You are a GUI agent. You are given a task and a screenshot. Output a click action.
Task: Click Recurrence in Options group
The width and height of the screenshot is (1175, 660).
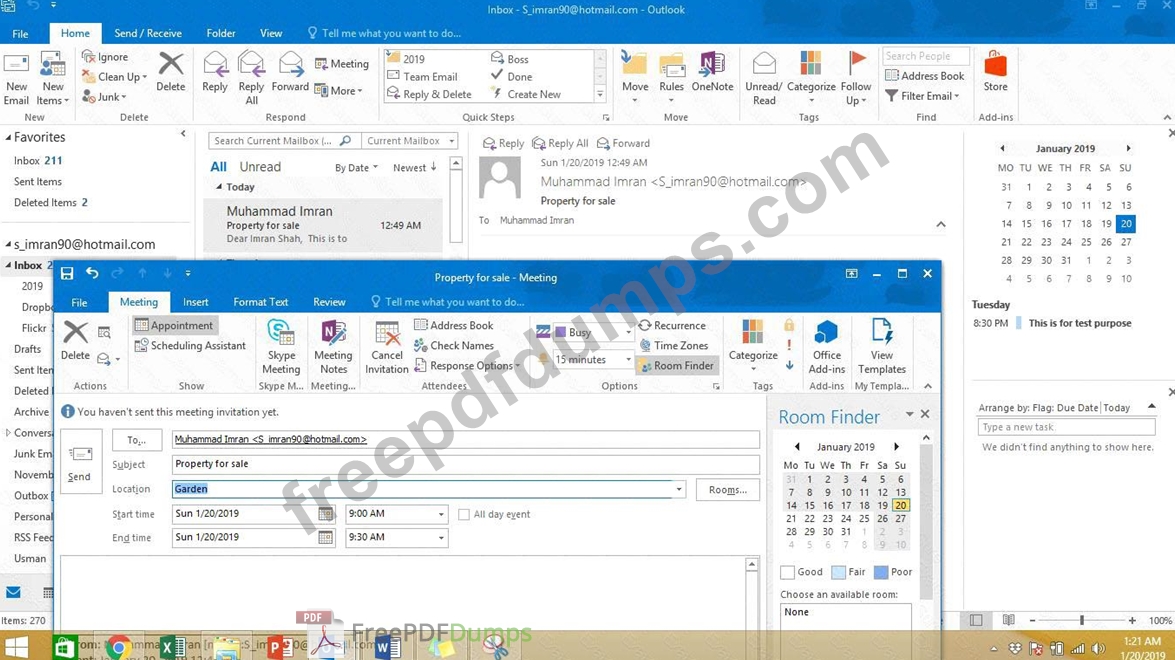point(672,325)
